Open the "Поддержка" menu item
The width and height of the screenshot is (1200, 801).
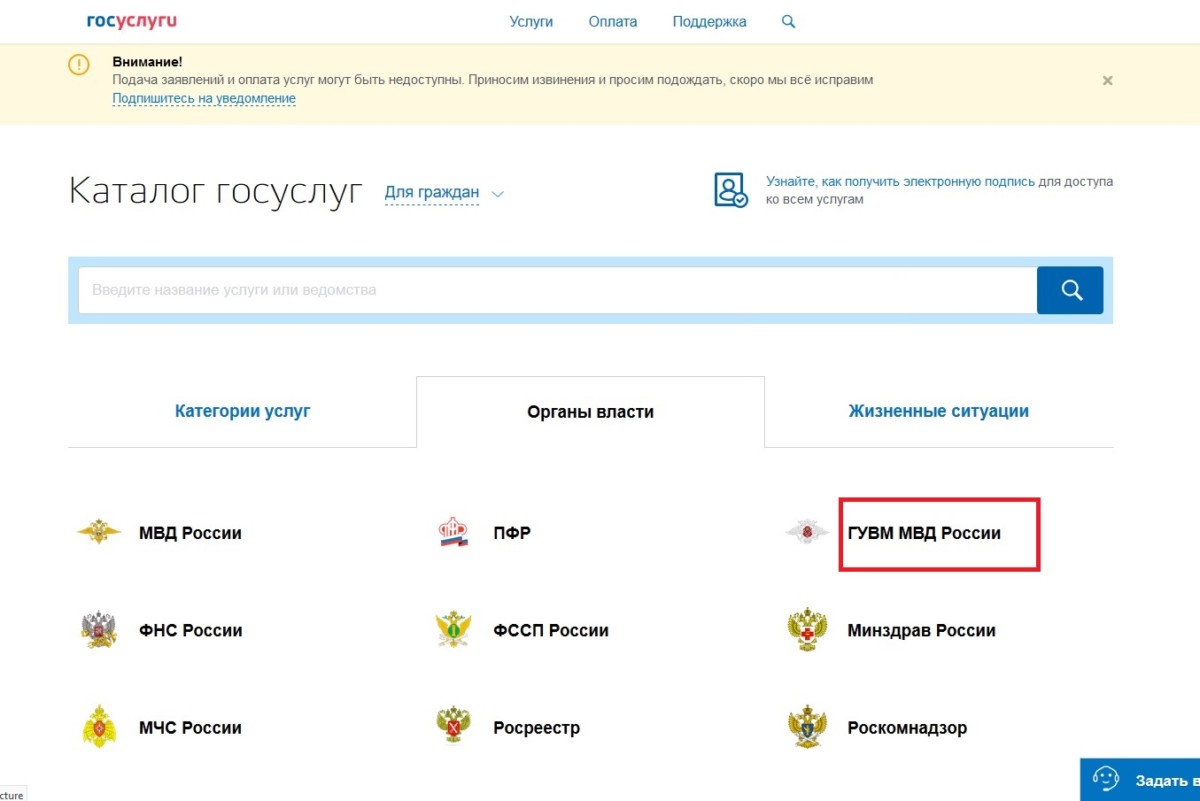(709, 22)
